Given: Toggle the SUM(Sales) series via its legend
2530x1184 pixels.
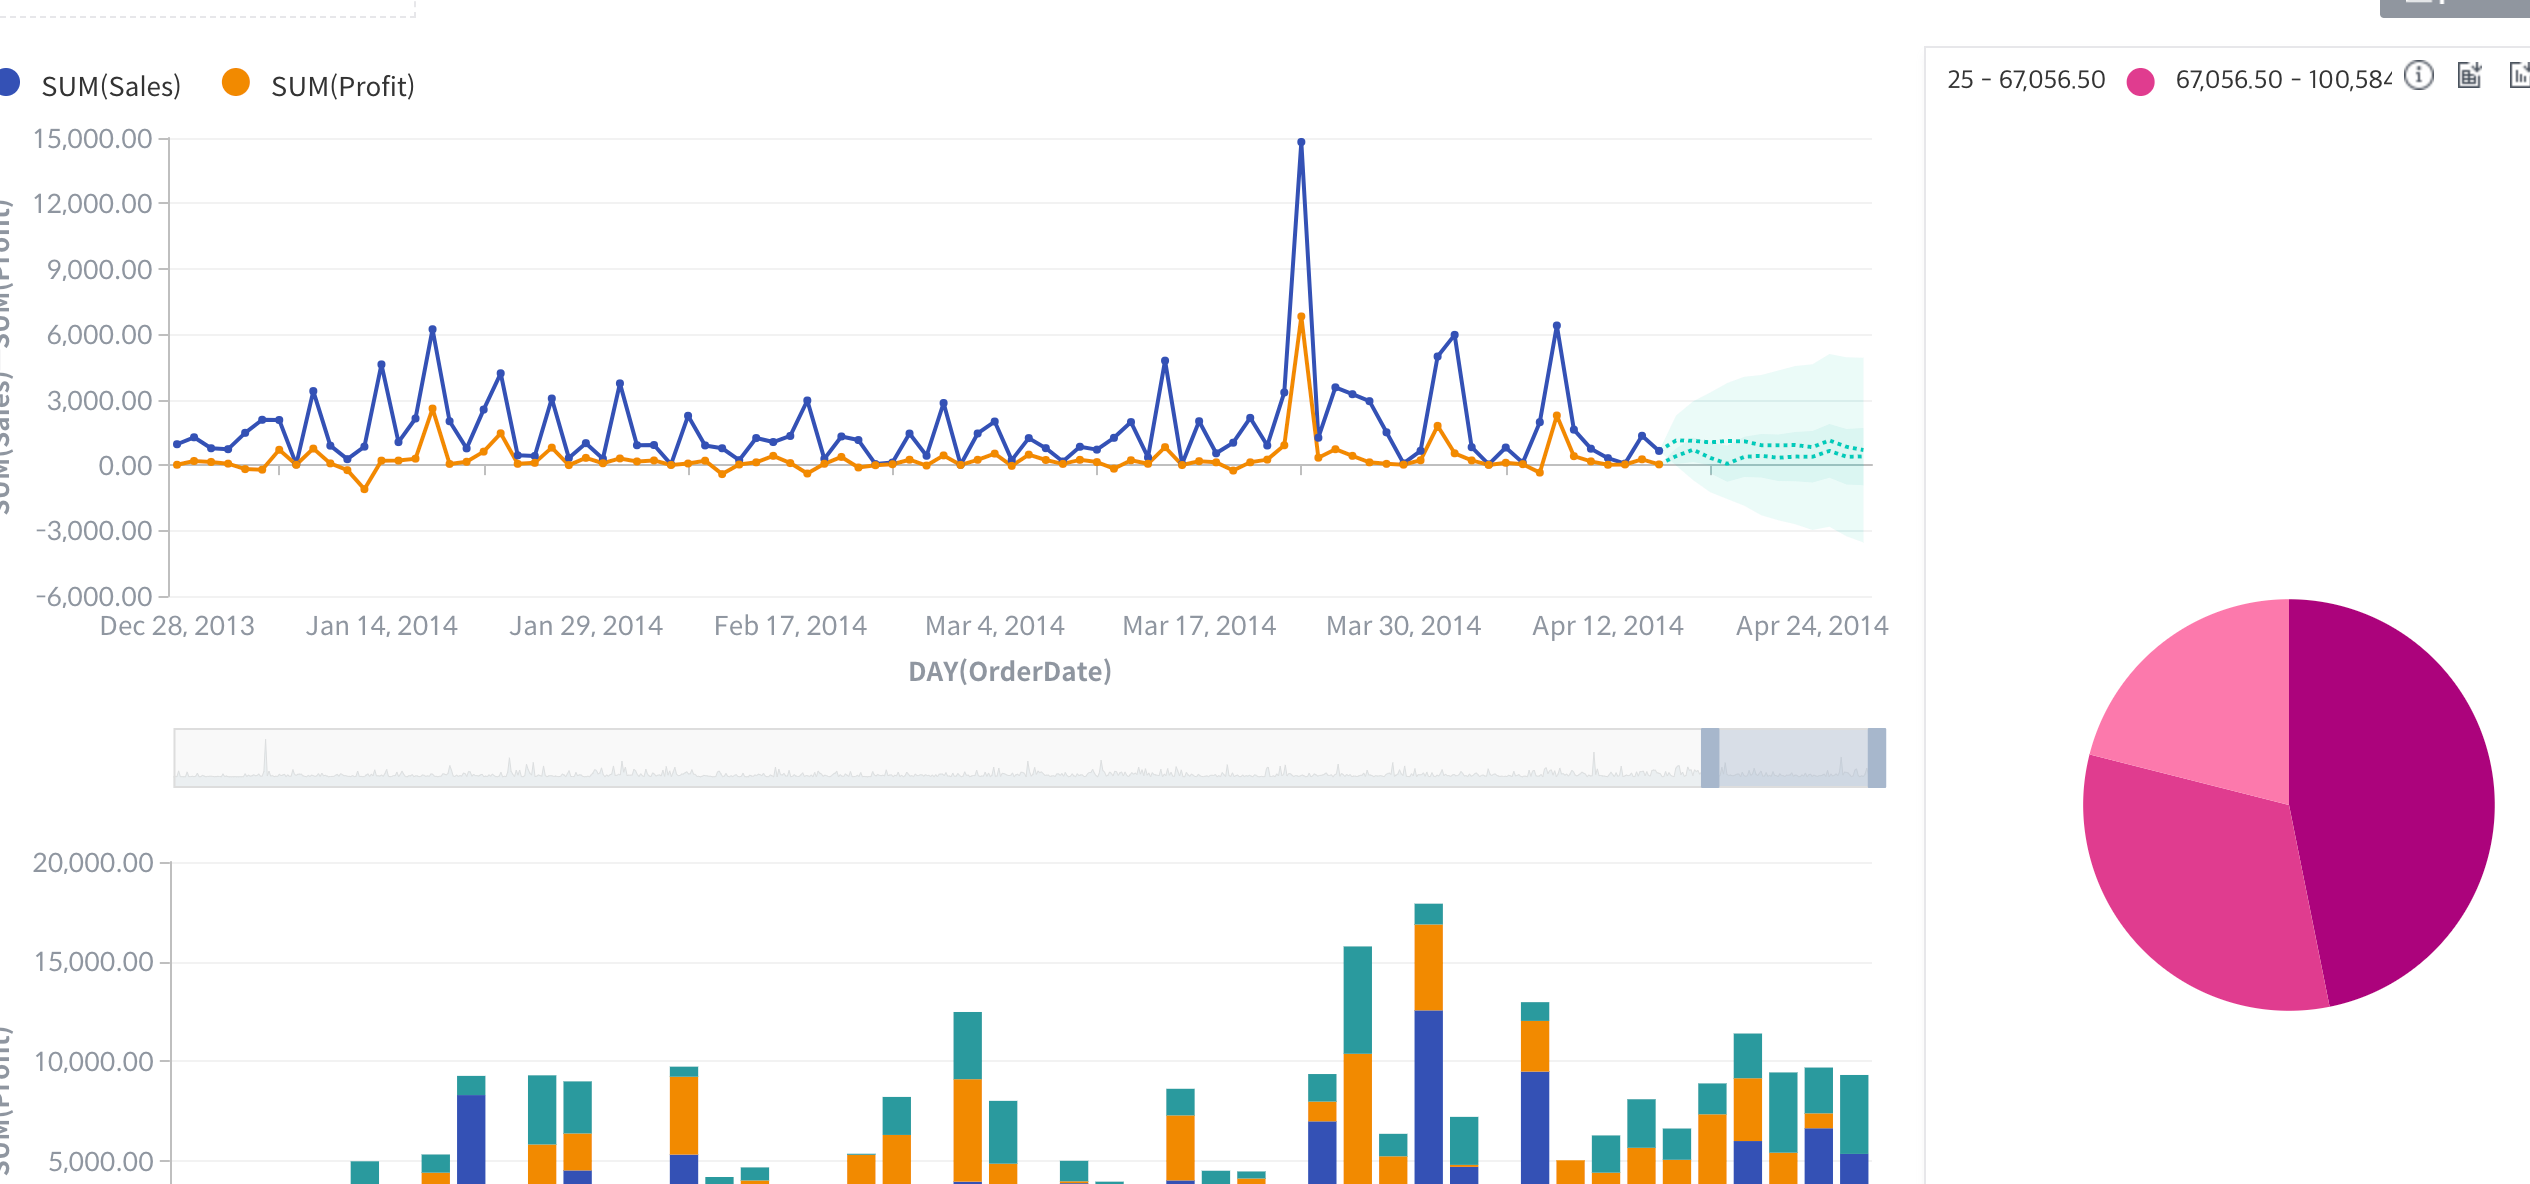Looking at the screenshot, I should point(110,85).
